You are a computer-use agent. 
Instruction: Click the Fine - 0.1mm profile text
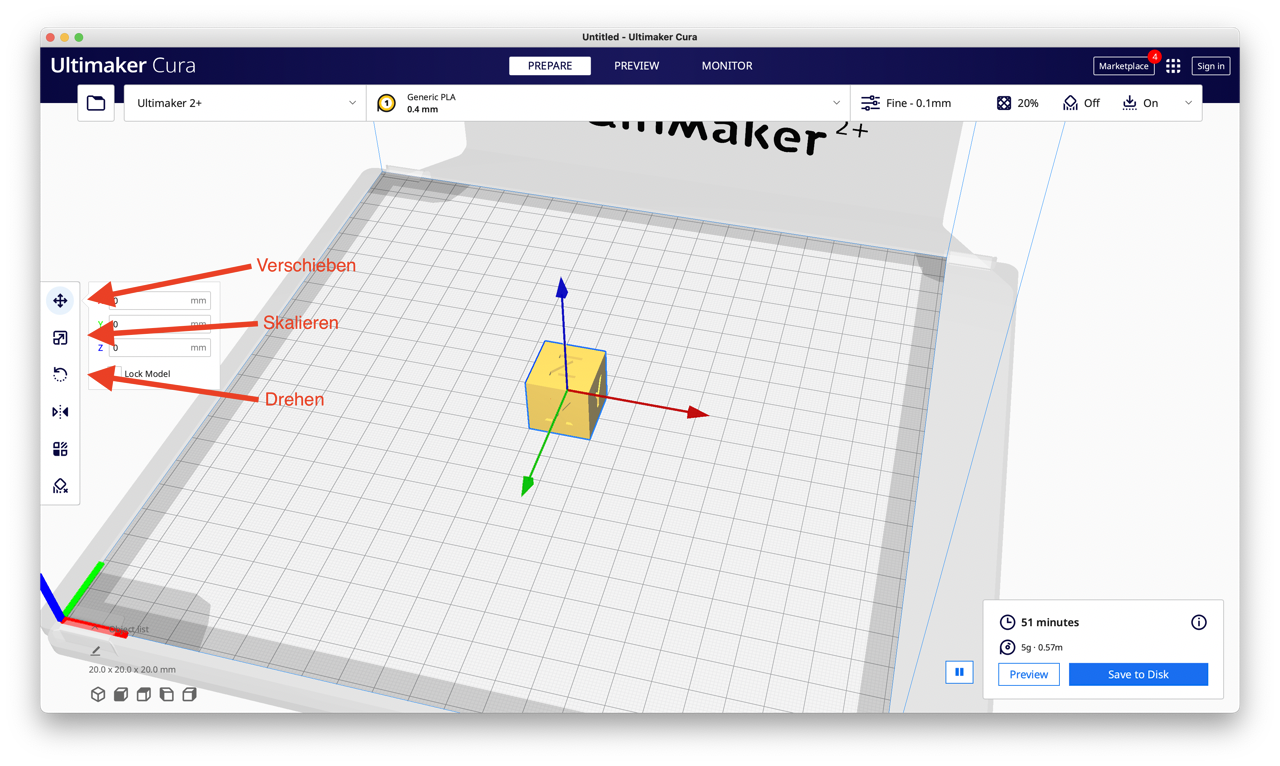coord(918,103)
